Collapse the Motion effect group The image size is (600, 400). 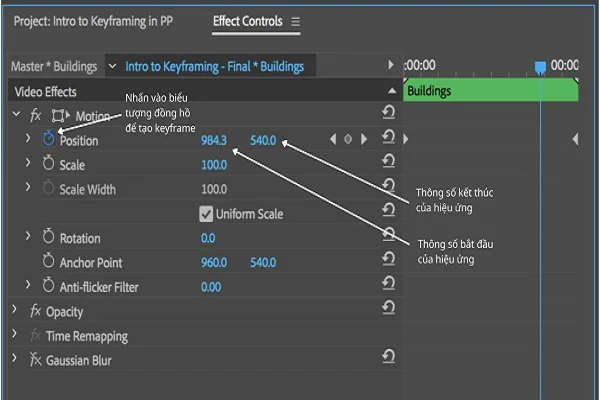pyautogui.click(x=16, y=114)
